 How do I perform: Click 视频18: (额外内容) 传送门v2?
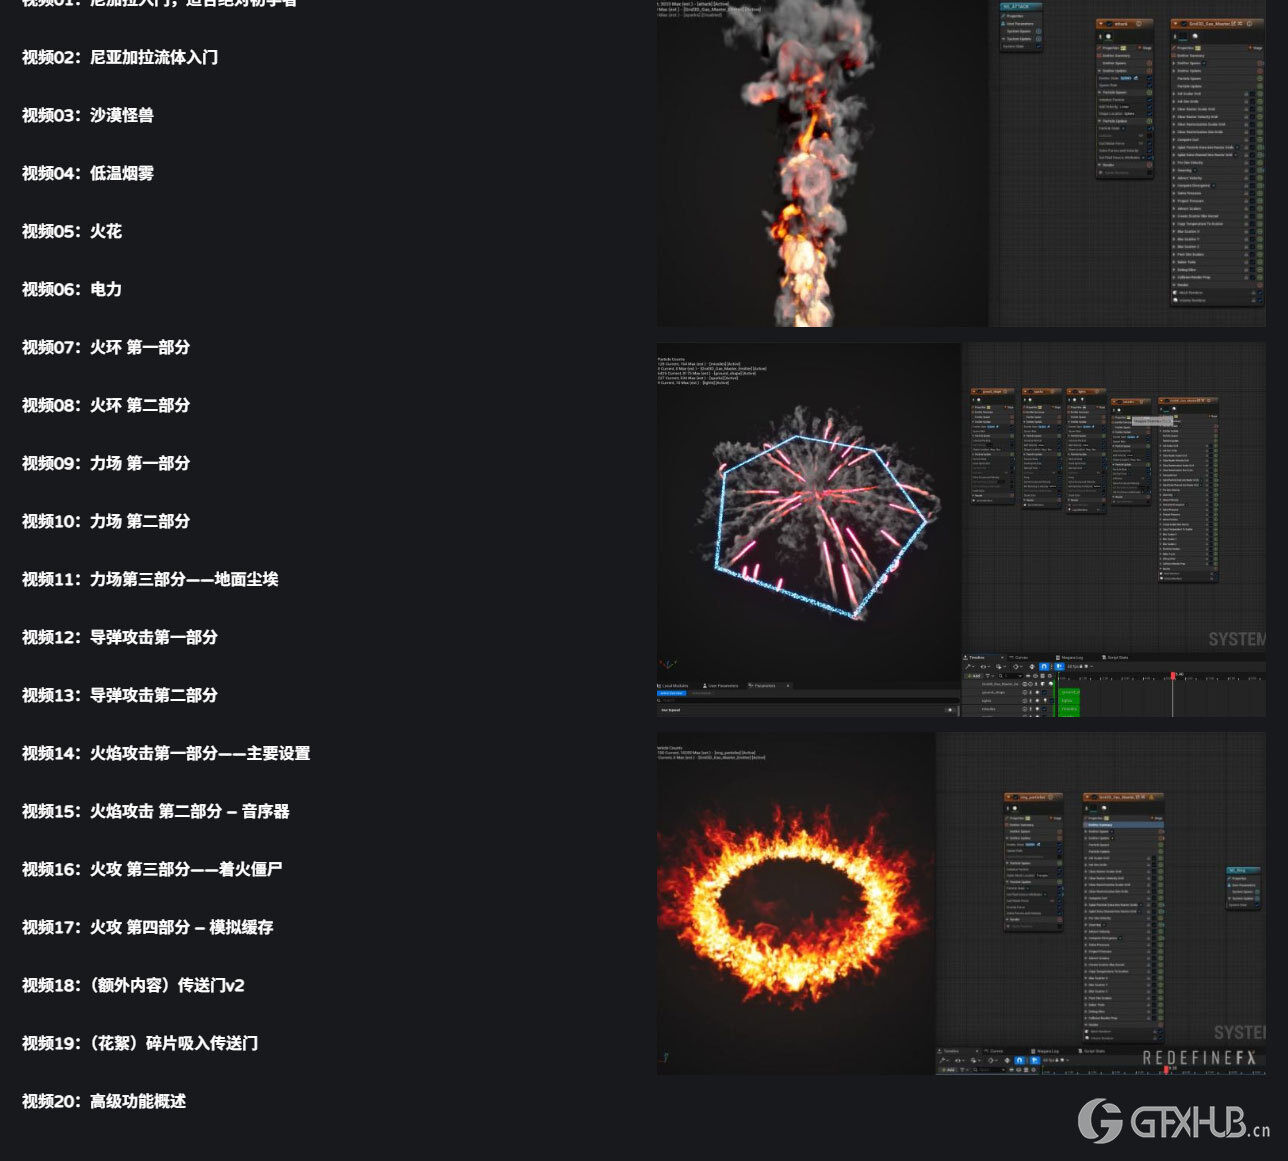(x=133, y=985)
